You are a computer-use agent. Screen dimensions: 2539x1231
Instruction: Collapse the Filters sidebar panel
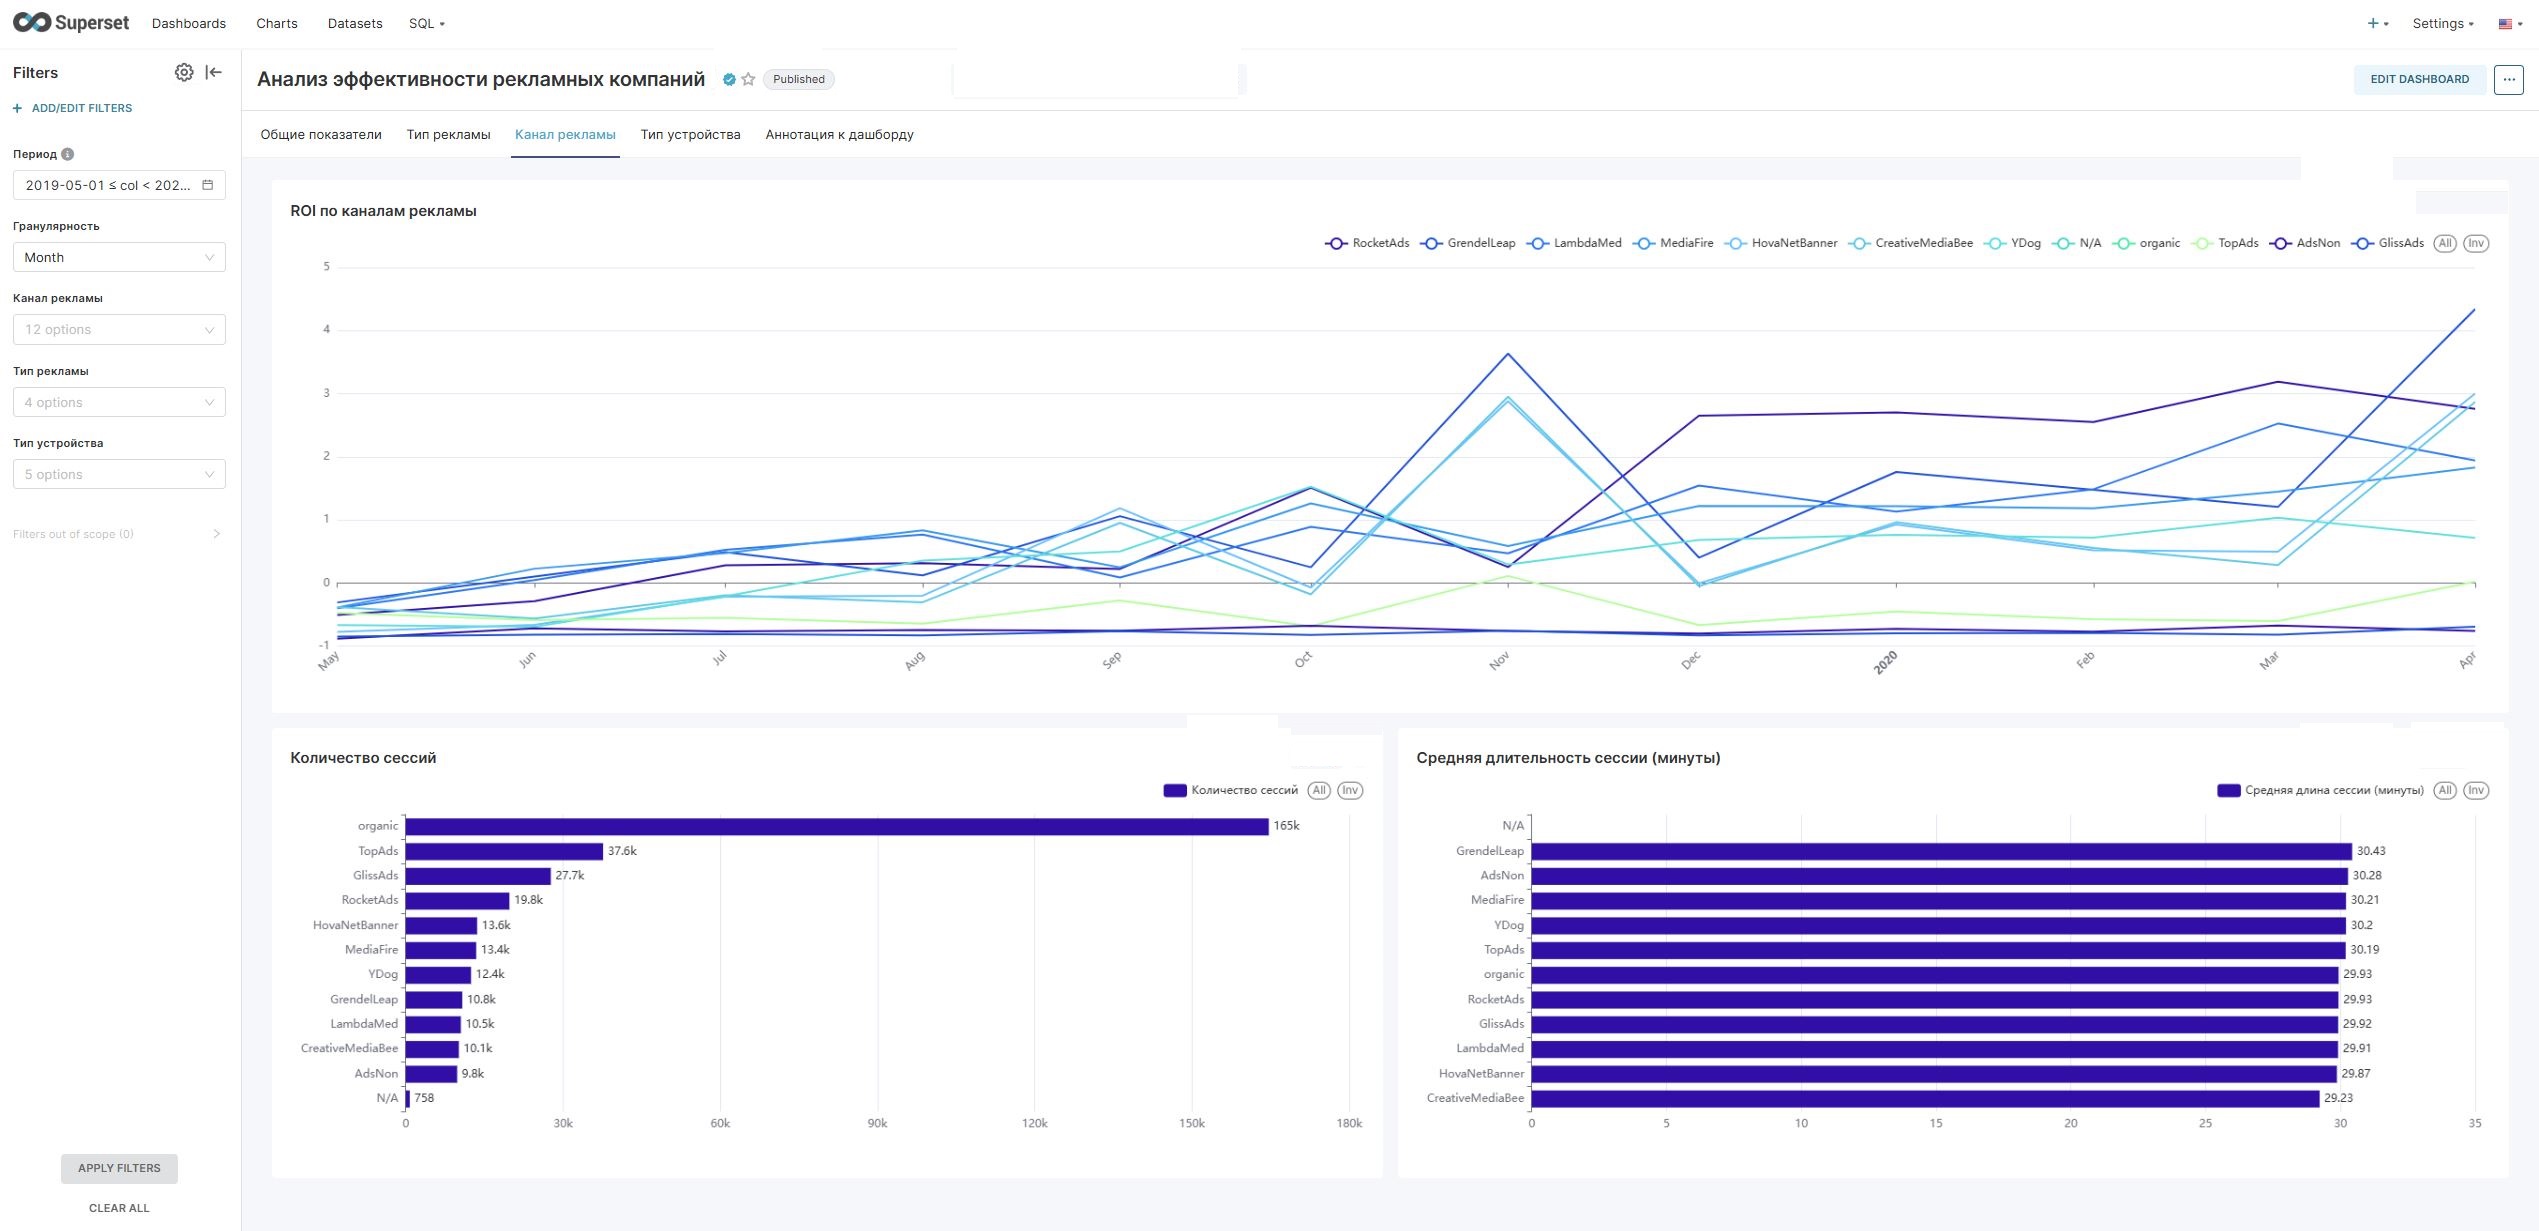pos(214,72)
